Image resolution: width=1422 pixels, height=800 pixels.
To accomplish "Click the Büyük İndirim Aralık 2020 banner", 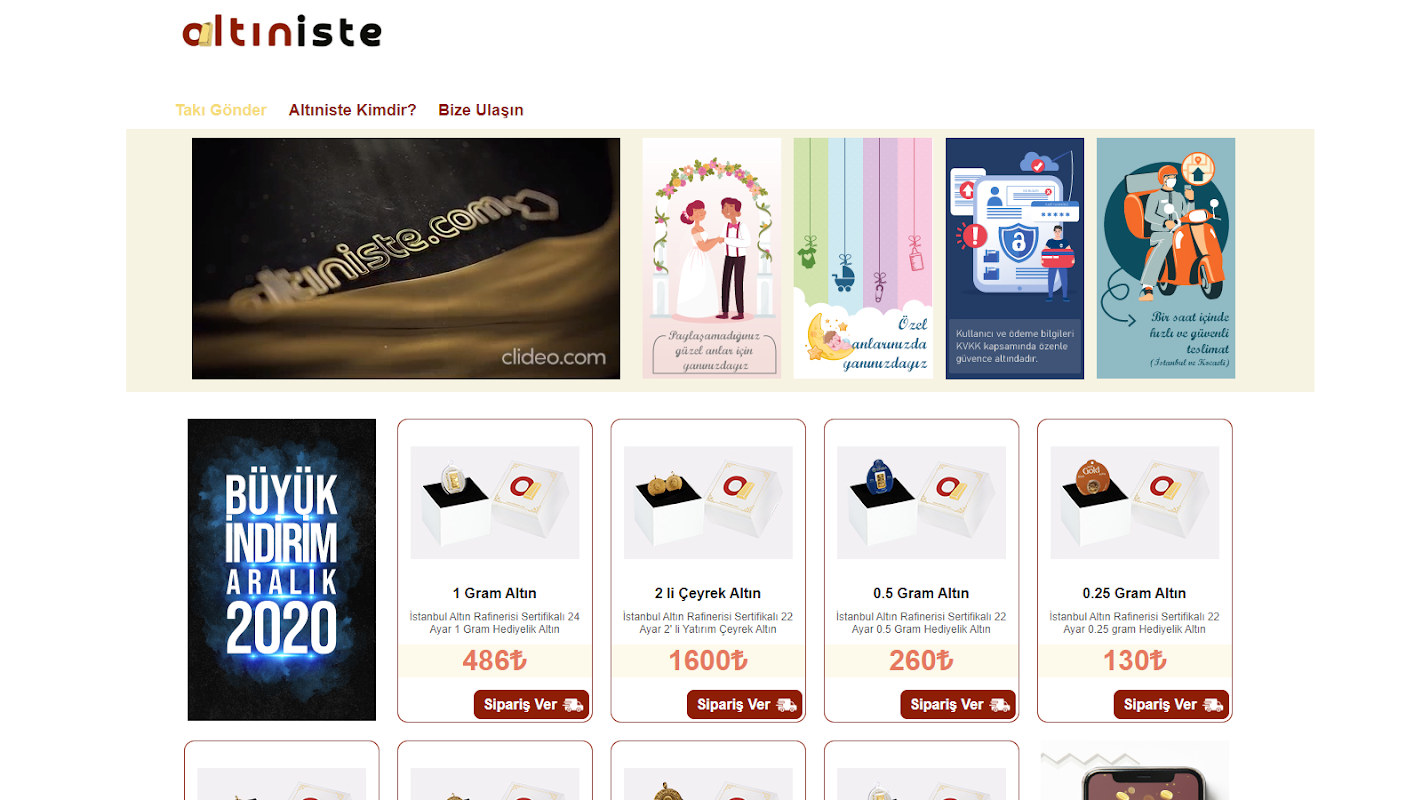I will point(282,570).
